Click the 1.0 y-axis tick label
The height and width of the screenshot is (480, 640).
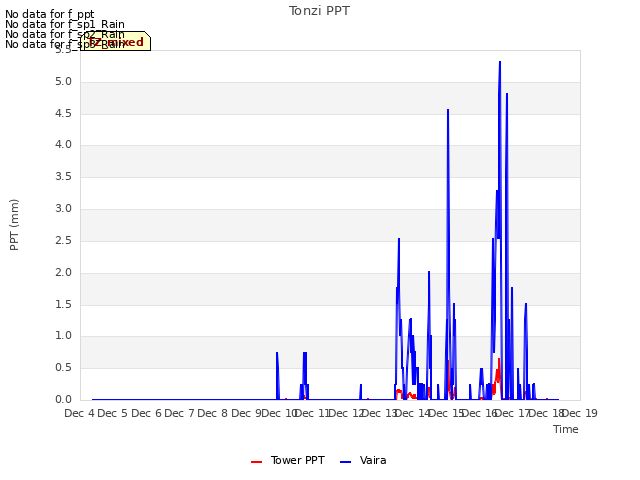(x=63, y=336)
